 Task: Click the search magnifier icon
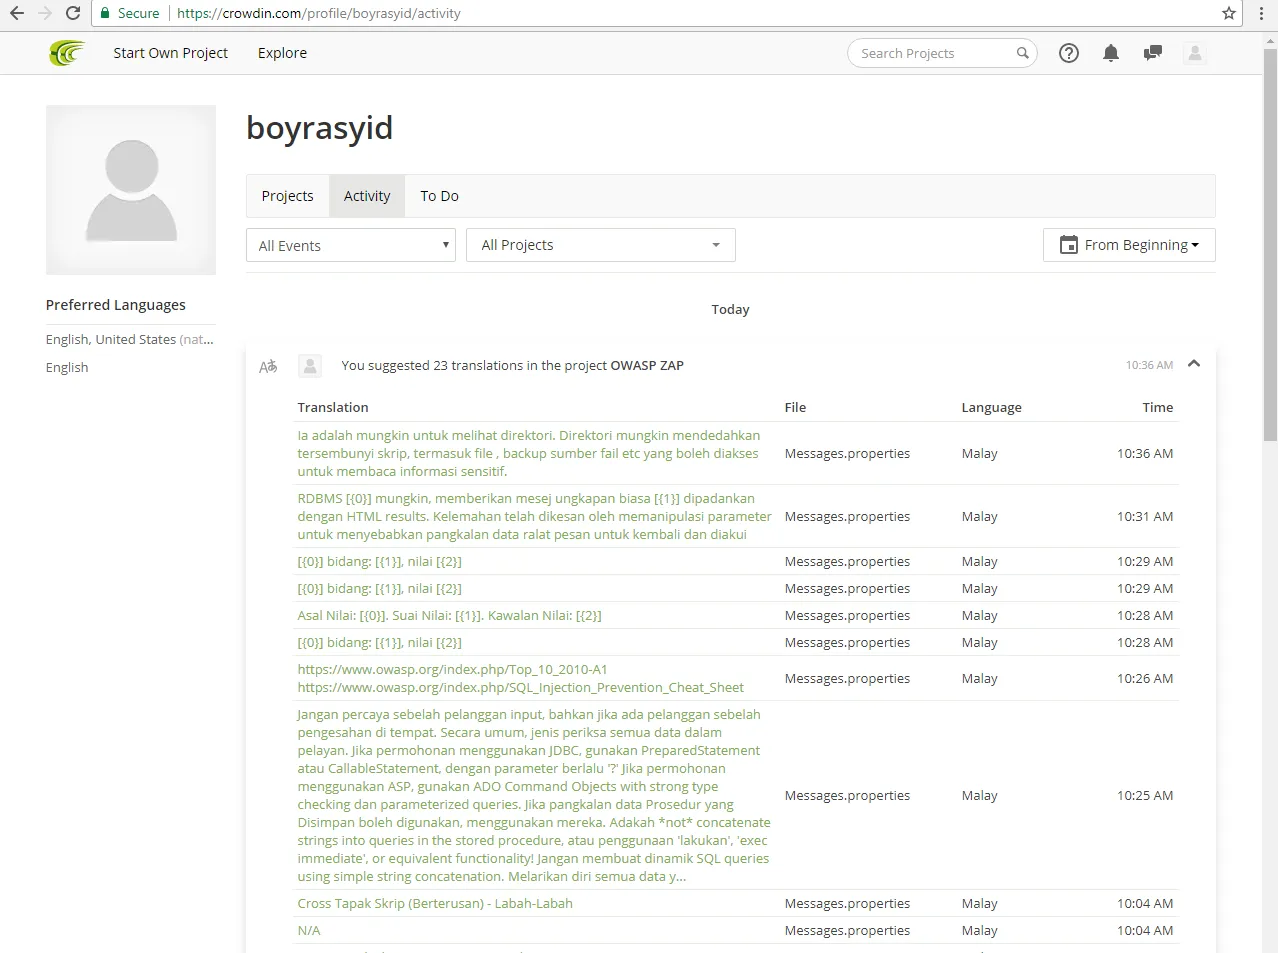click(x=1022, y=53)
